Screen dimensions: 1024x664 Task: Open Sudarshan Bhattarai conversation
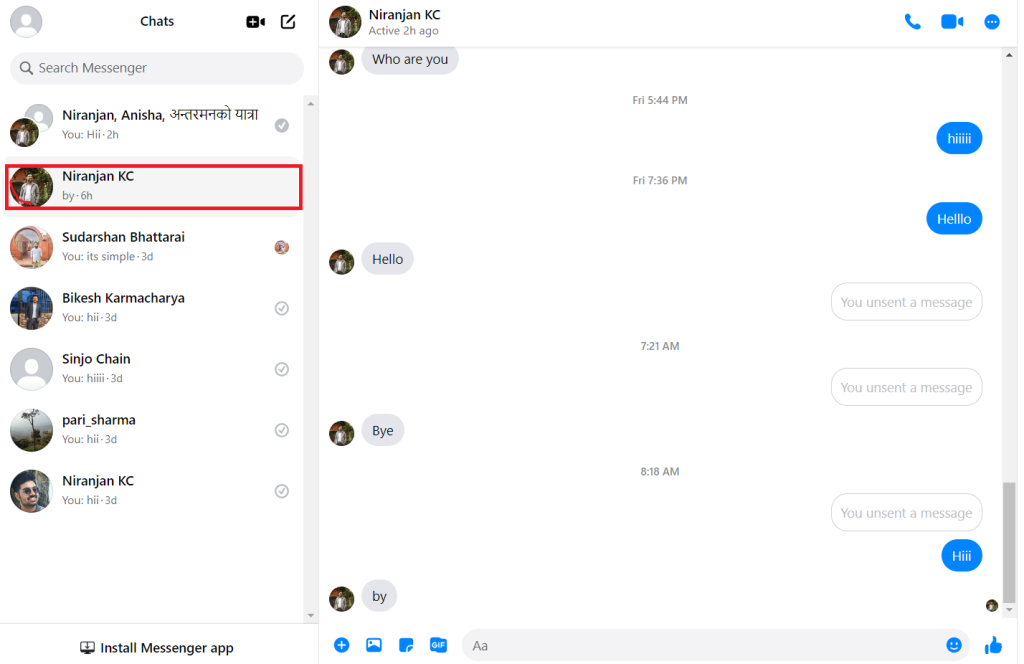pos(153,247)
